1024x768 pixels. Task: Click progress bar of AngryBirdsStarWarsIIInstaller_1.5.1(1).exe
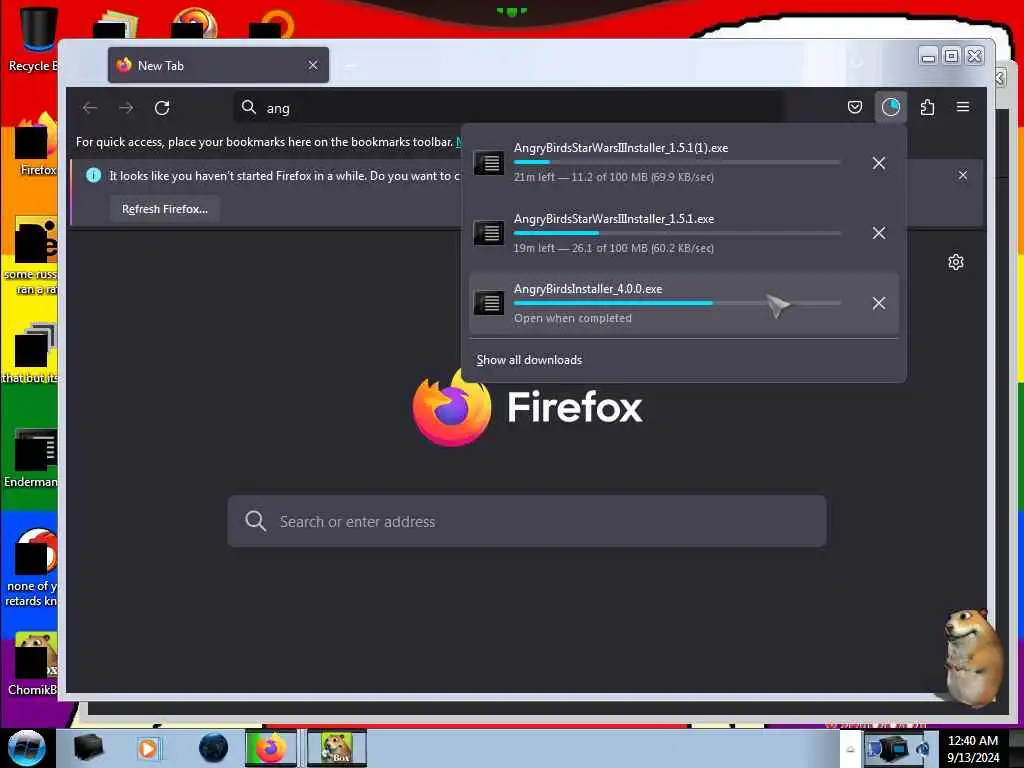pos(677,162)
